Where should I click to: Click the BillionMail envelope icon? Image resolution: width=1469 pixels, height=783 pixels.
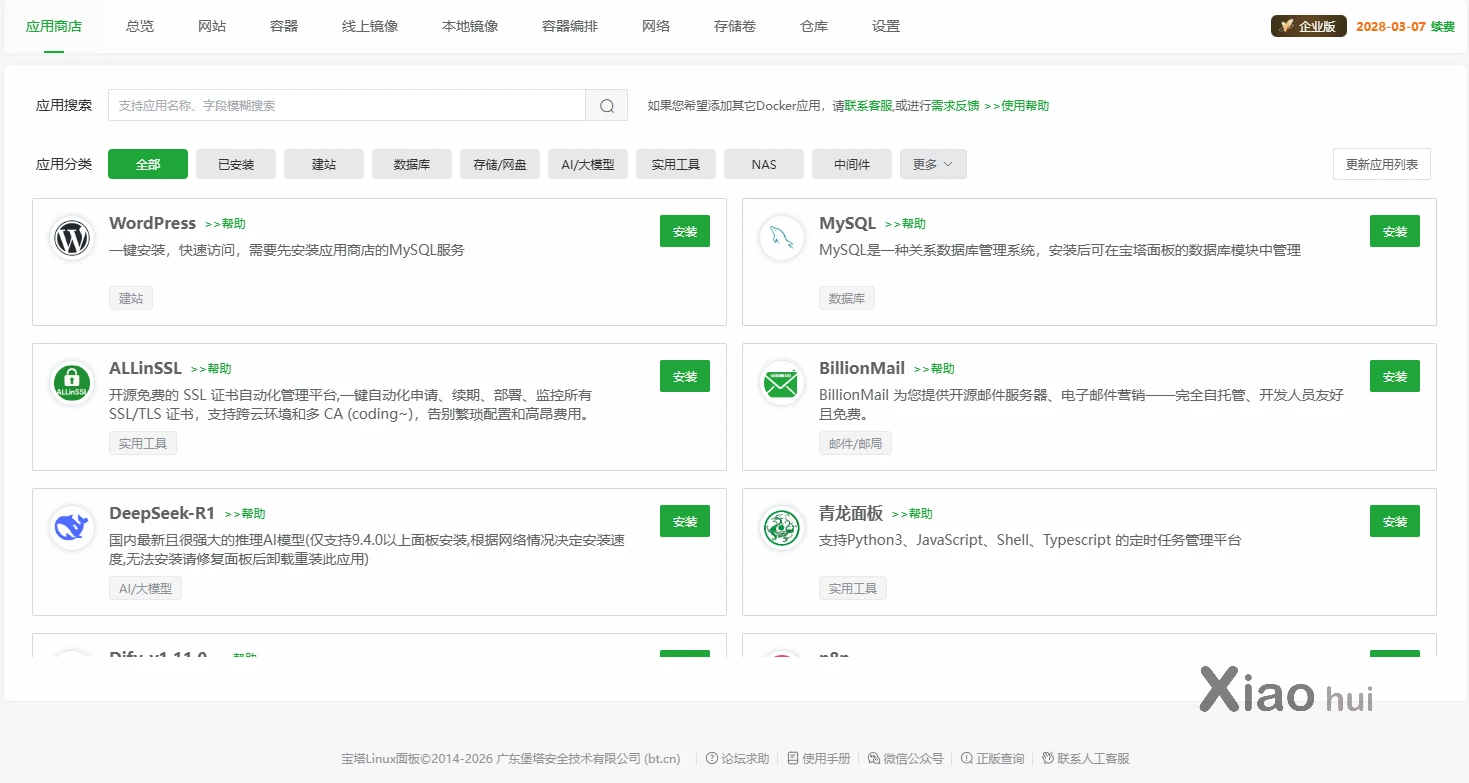pos(782,384)
